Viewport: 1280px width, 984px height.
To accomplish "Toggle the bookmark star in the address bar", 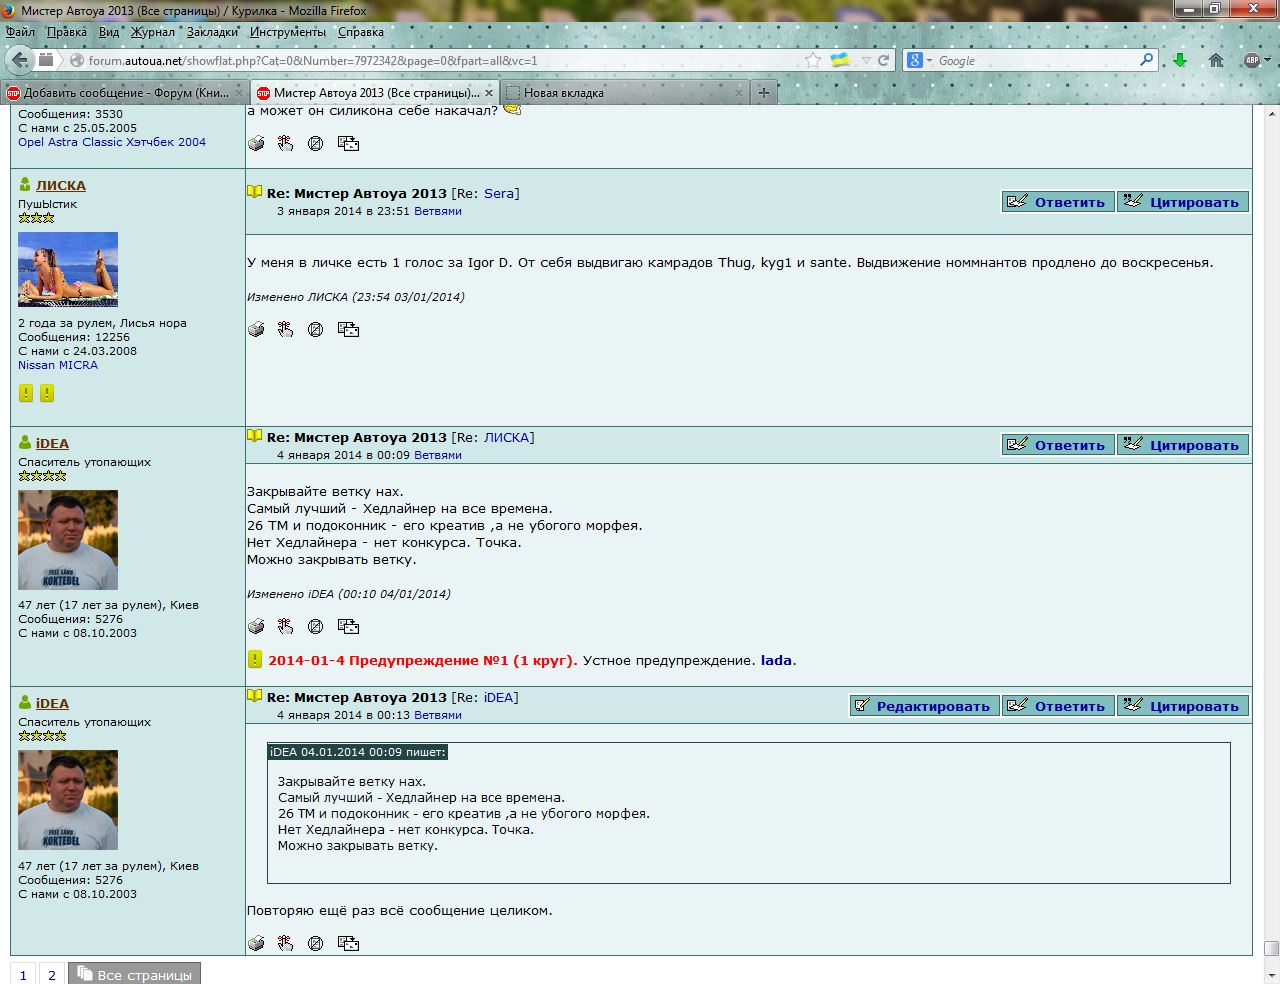I will coord(813,60).
